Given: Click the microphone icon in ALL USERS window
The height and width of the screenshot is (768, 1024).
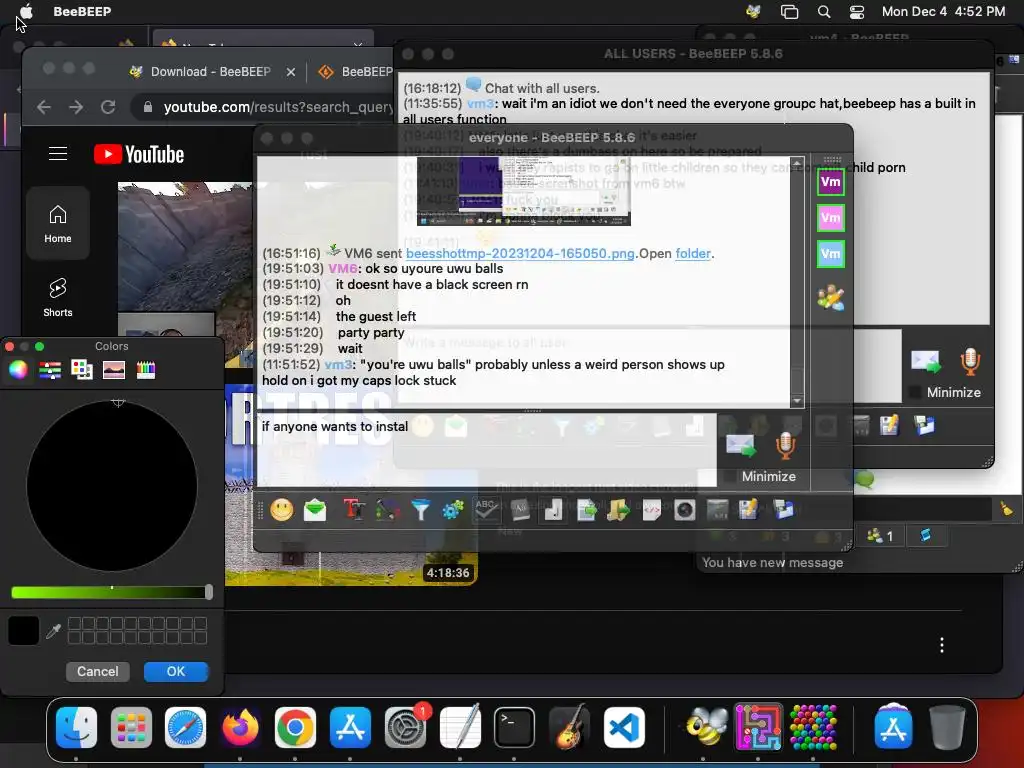Looking at the screenshot, I should 970,362.
